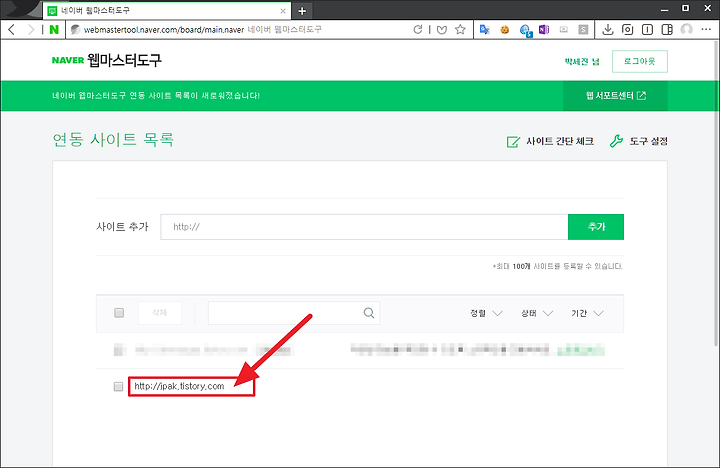Open the split view icon
This screenshot has height=468, width=720.
tap(667, 30)
